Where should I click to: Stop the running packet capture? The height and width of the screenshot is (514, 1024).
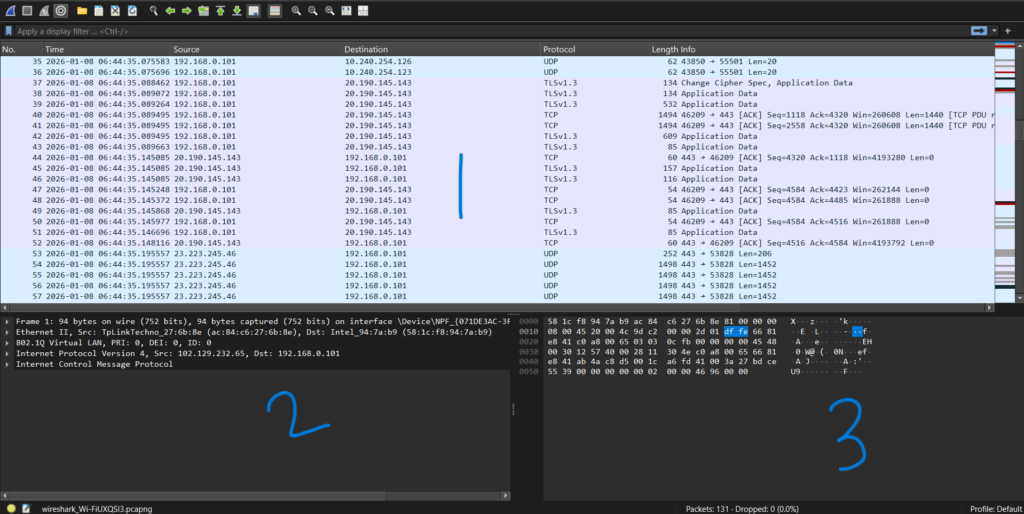click(x=27, y=11)
